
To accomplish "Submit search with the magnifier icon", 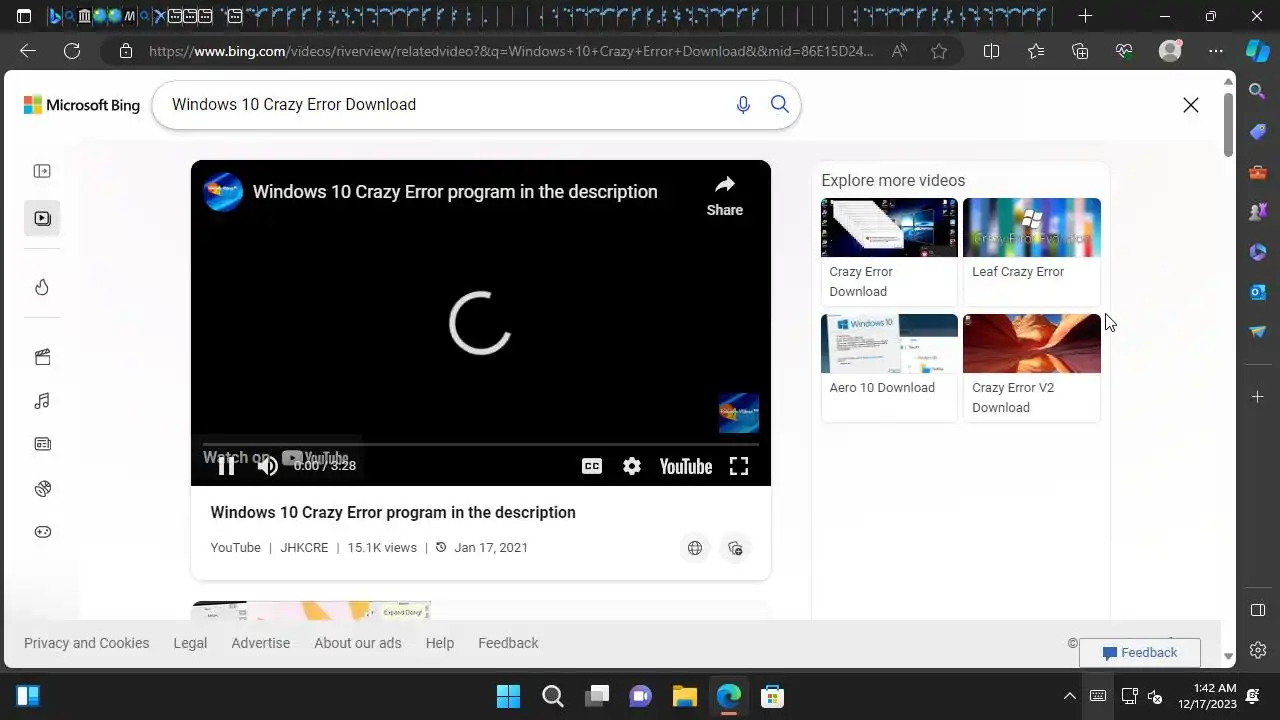I will point(780,105).
